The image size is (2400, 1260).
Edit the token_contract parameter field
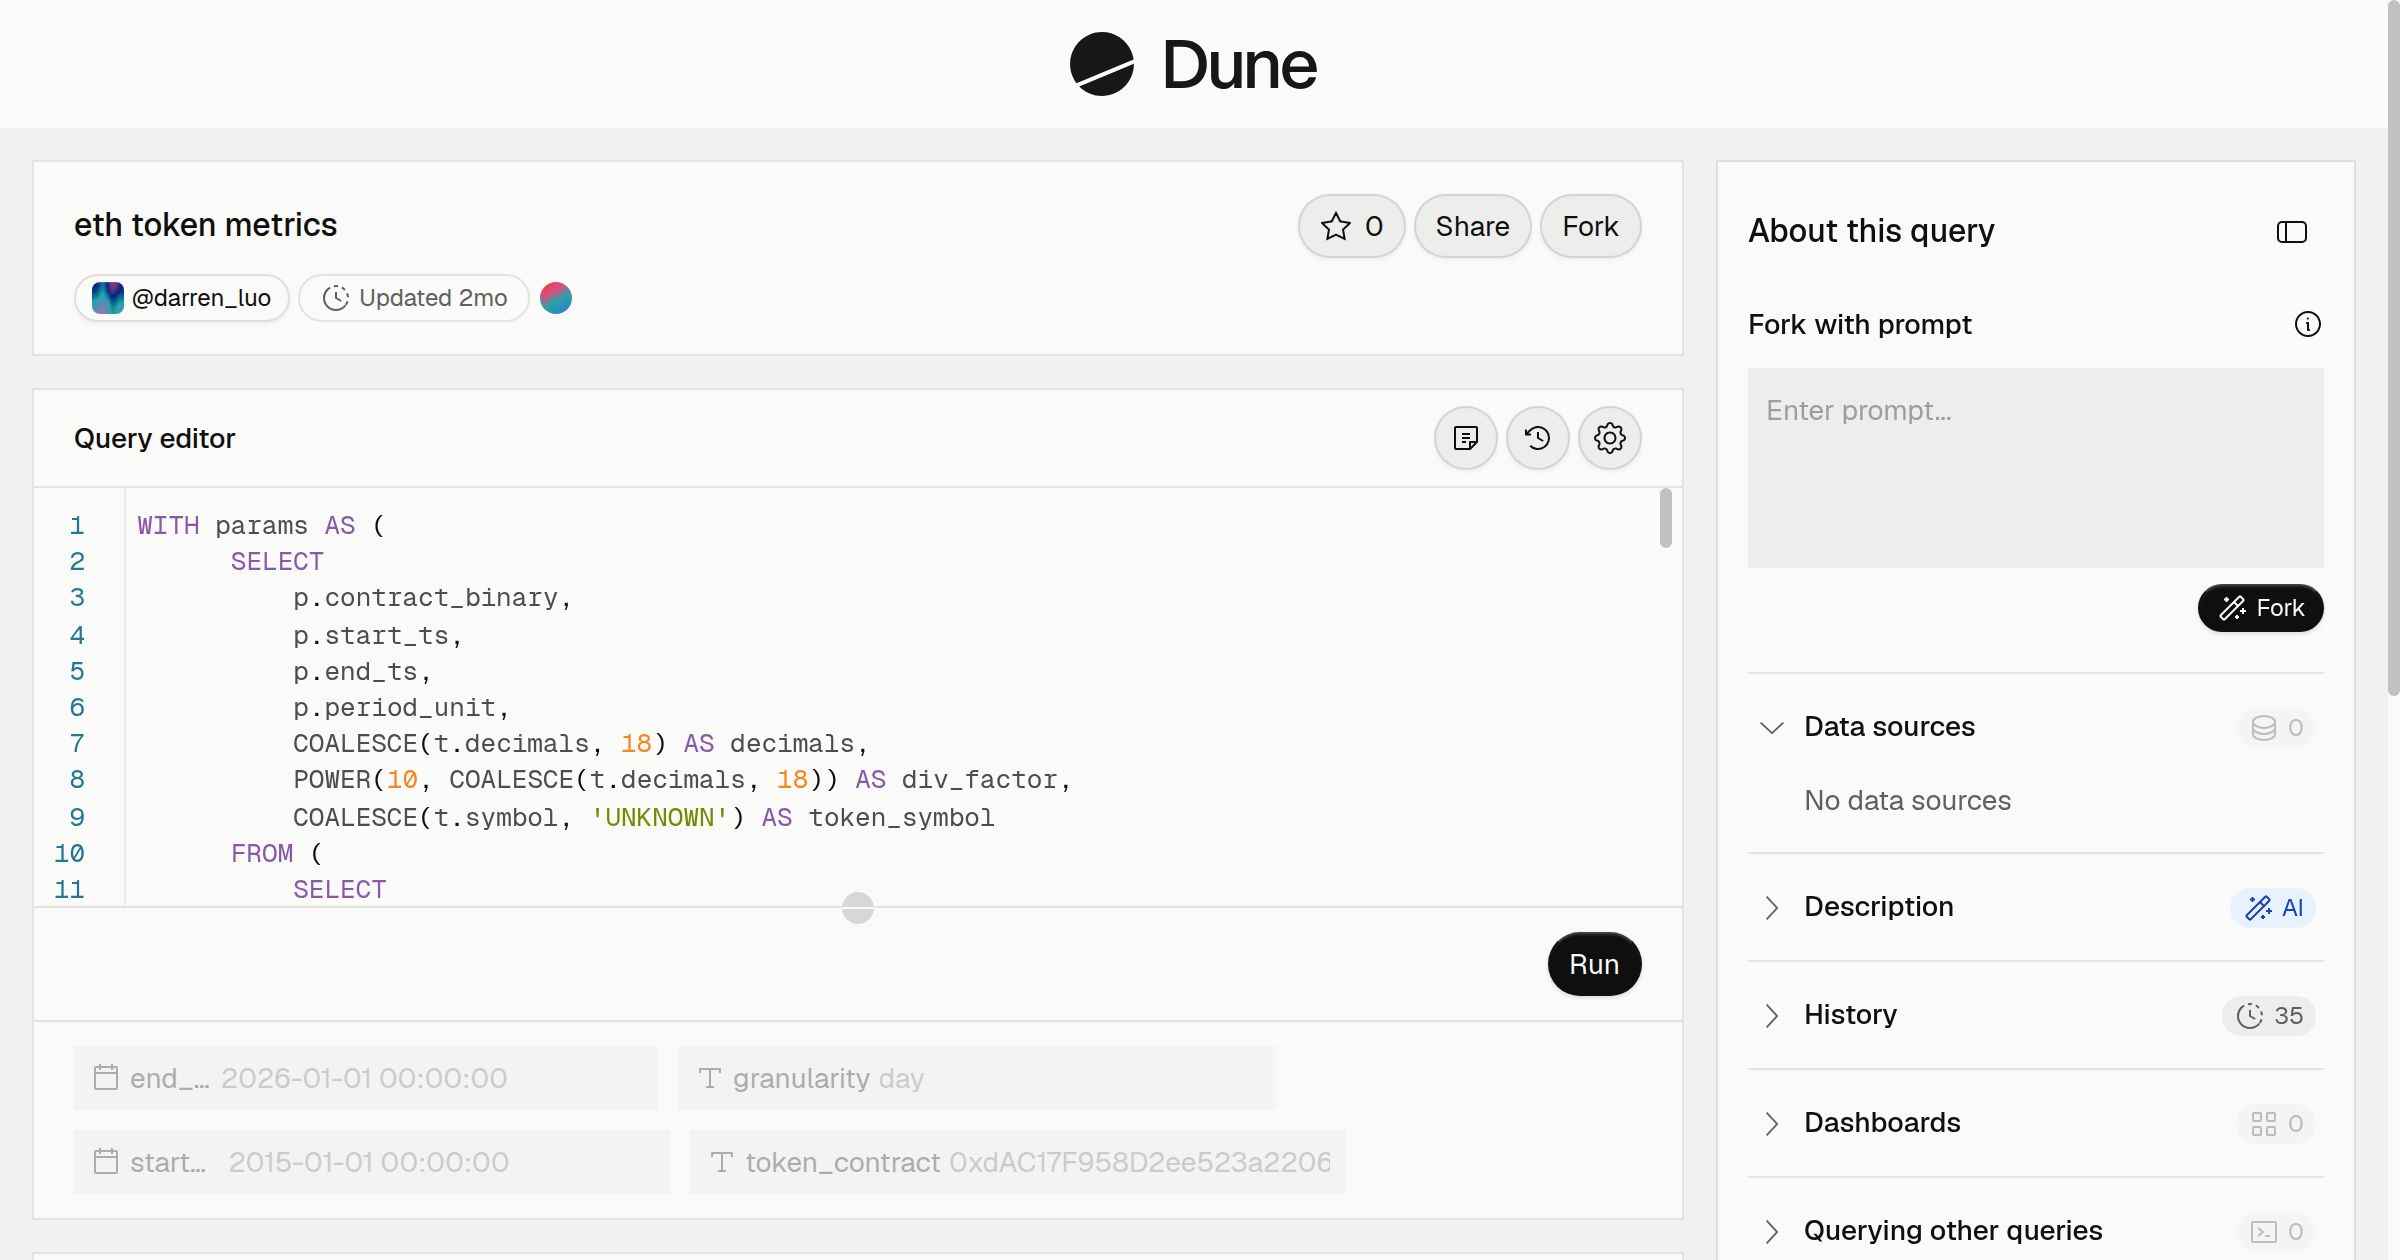pyautogui.click(x=1017, y=1162)
